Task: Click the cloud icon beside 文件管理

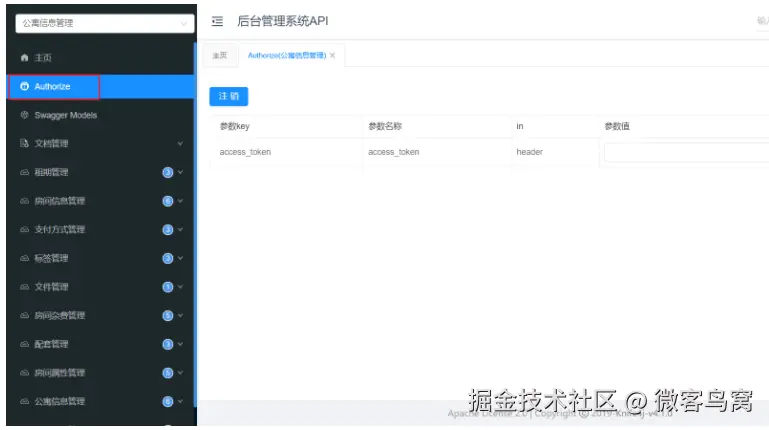Action: [25, 287]
